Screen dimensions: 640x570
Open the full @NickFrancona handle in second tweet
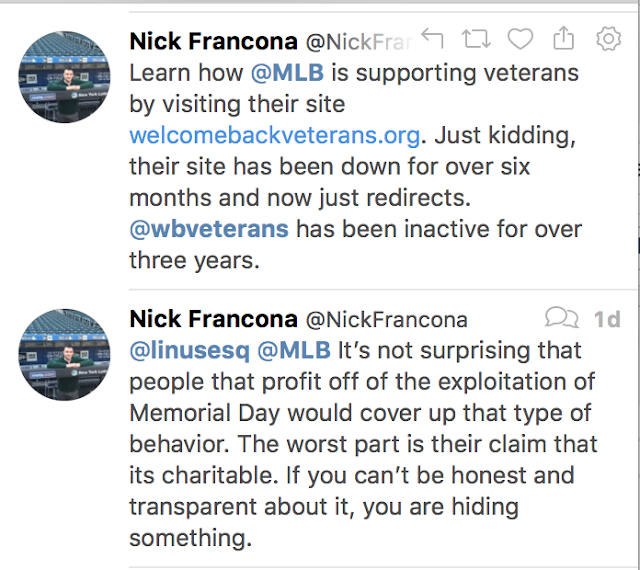tap(386, 320)
